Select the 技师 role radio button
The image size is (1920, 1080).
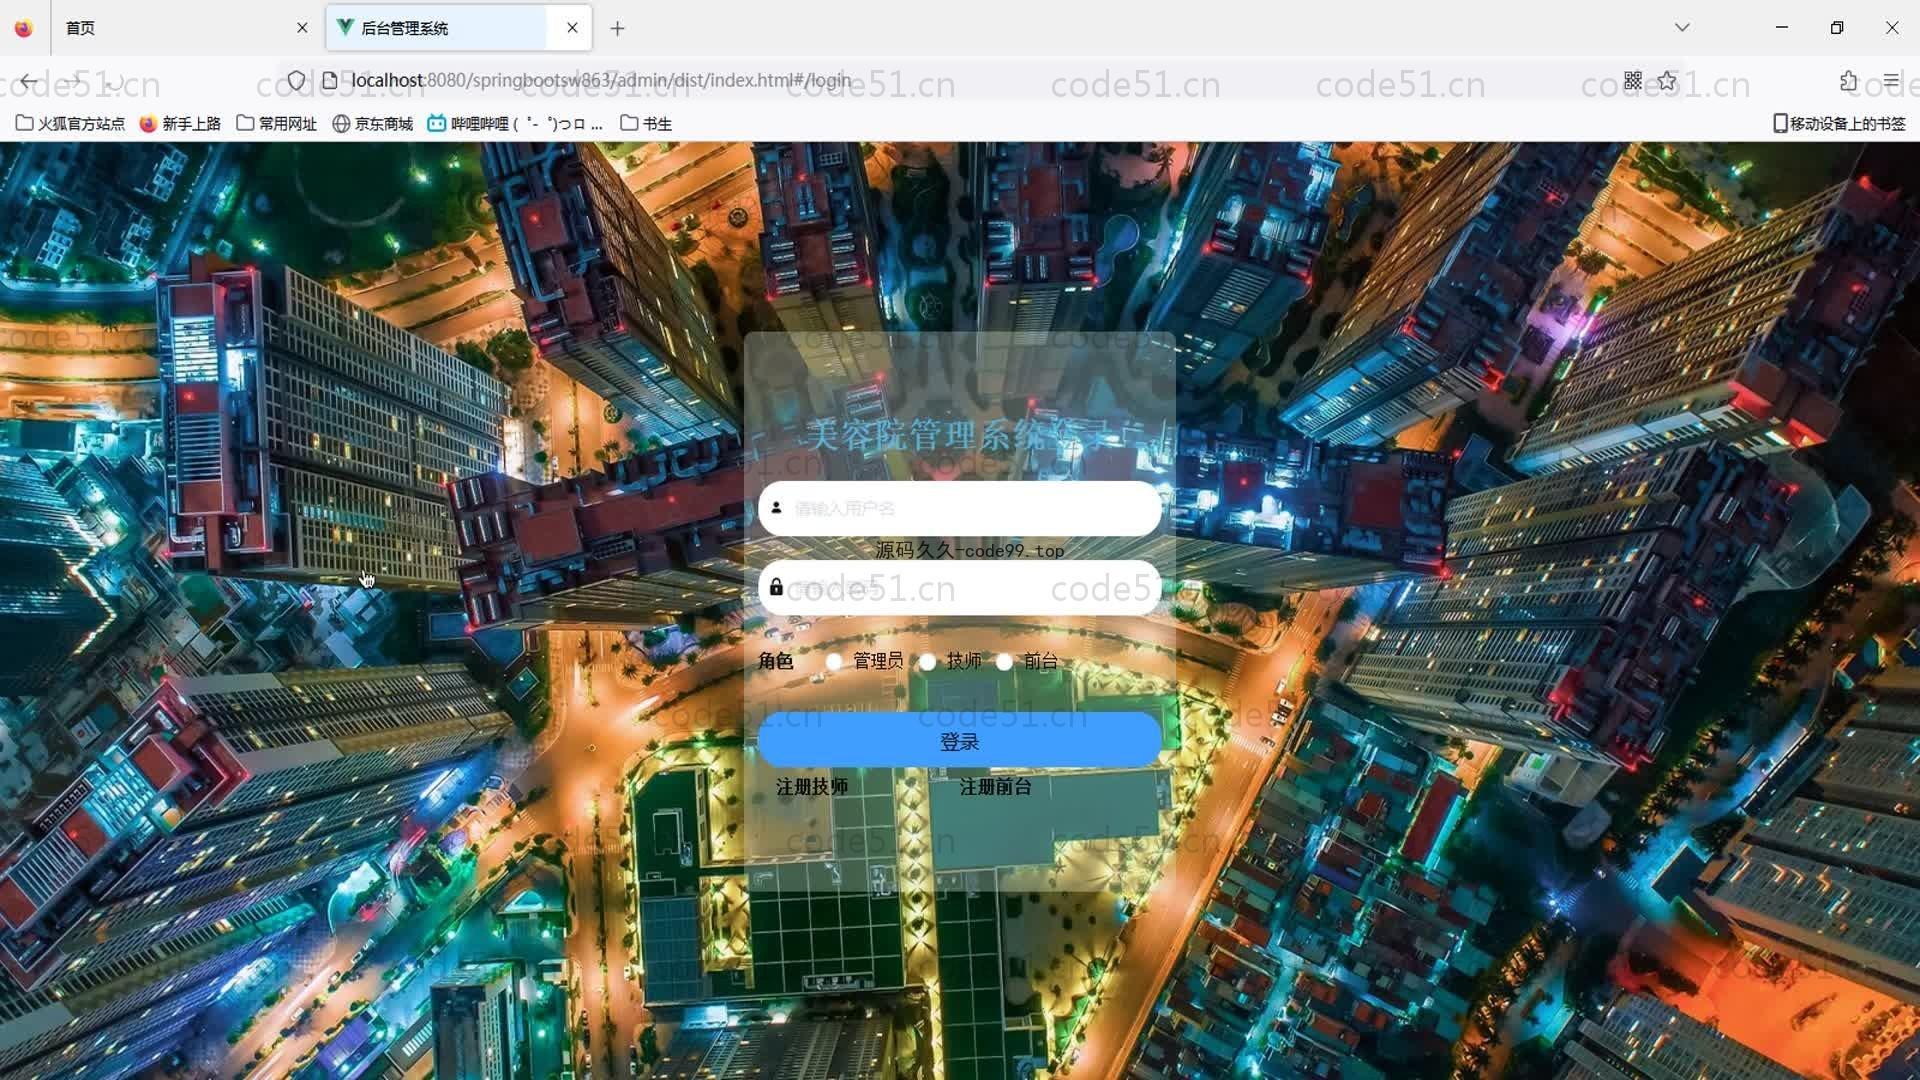927,661
